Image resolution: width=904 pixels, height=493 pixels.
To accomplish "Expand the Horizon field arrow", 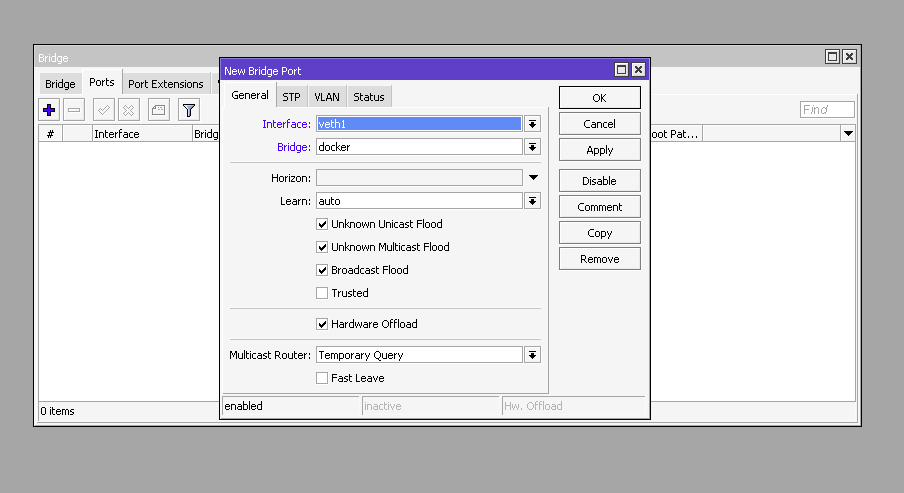I will tap(533, 178).
